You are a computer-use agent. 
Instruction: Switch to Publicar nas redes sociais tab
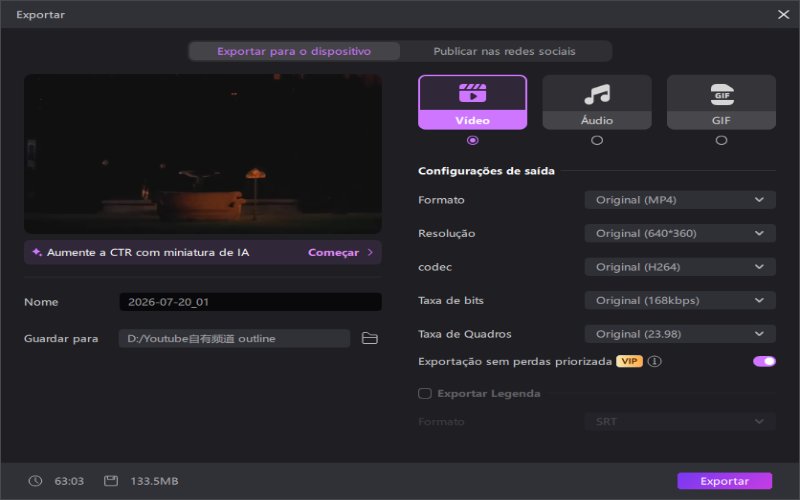tap(505, 51)
